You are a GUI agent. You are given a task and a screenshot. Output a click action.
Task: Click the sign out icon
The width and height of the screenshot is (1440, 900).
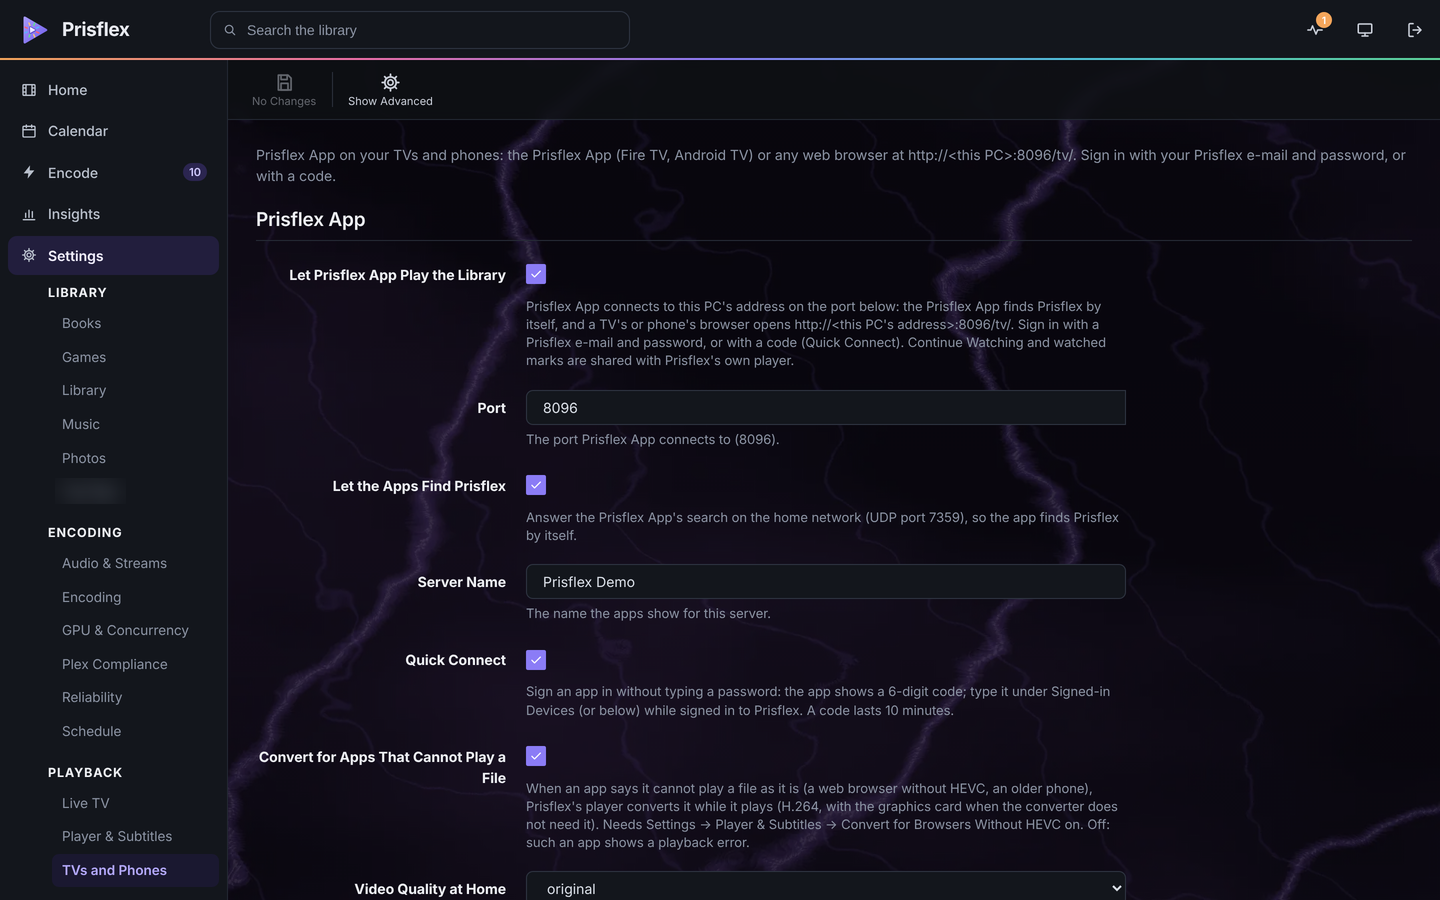(1414, 30)
